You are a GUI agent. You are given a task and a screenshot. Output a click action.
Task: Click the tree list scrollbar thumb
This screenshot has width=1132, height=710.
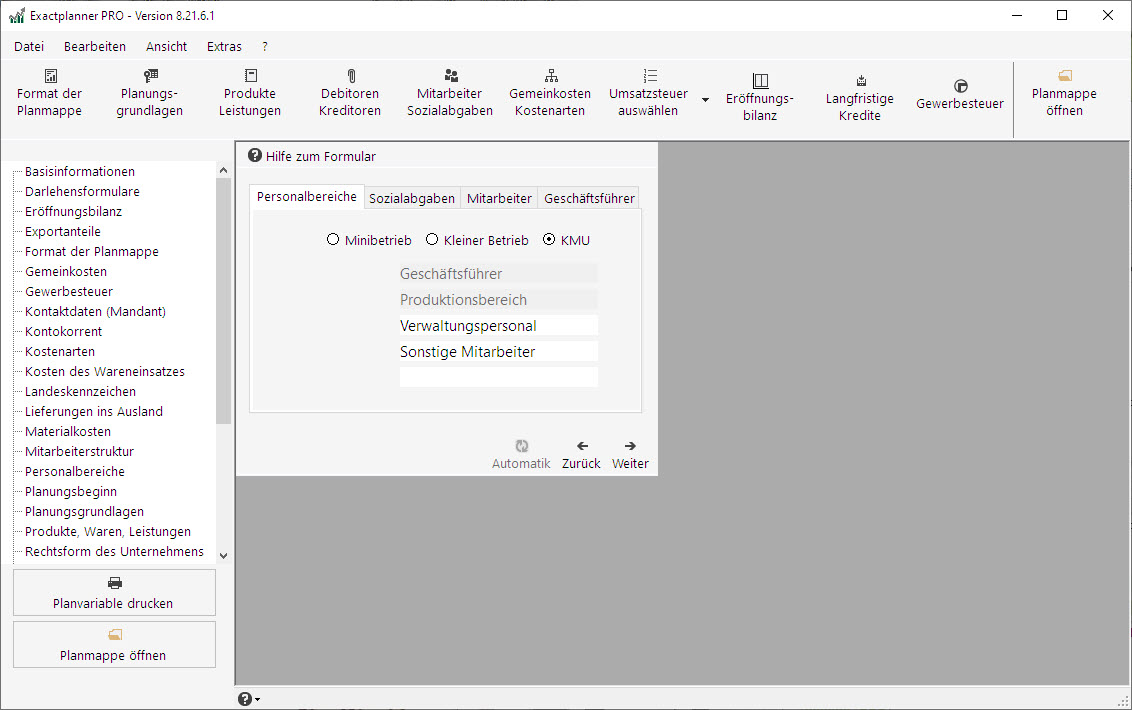223,300
